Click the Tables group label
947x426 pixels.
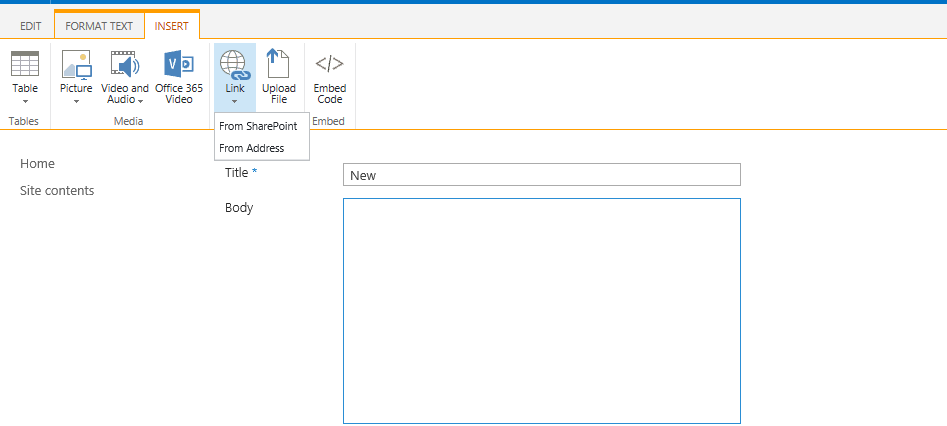click(x=24, y=121)
